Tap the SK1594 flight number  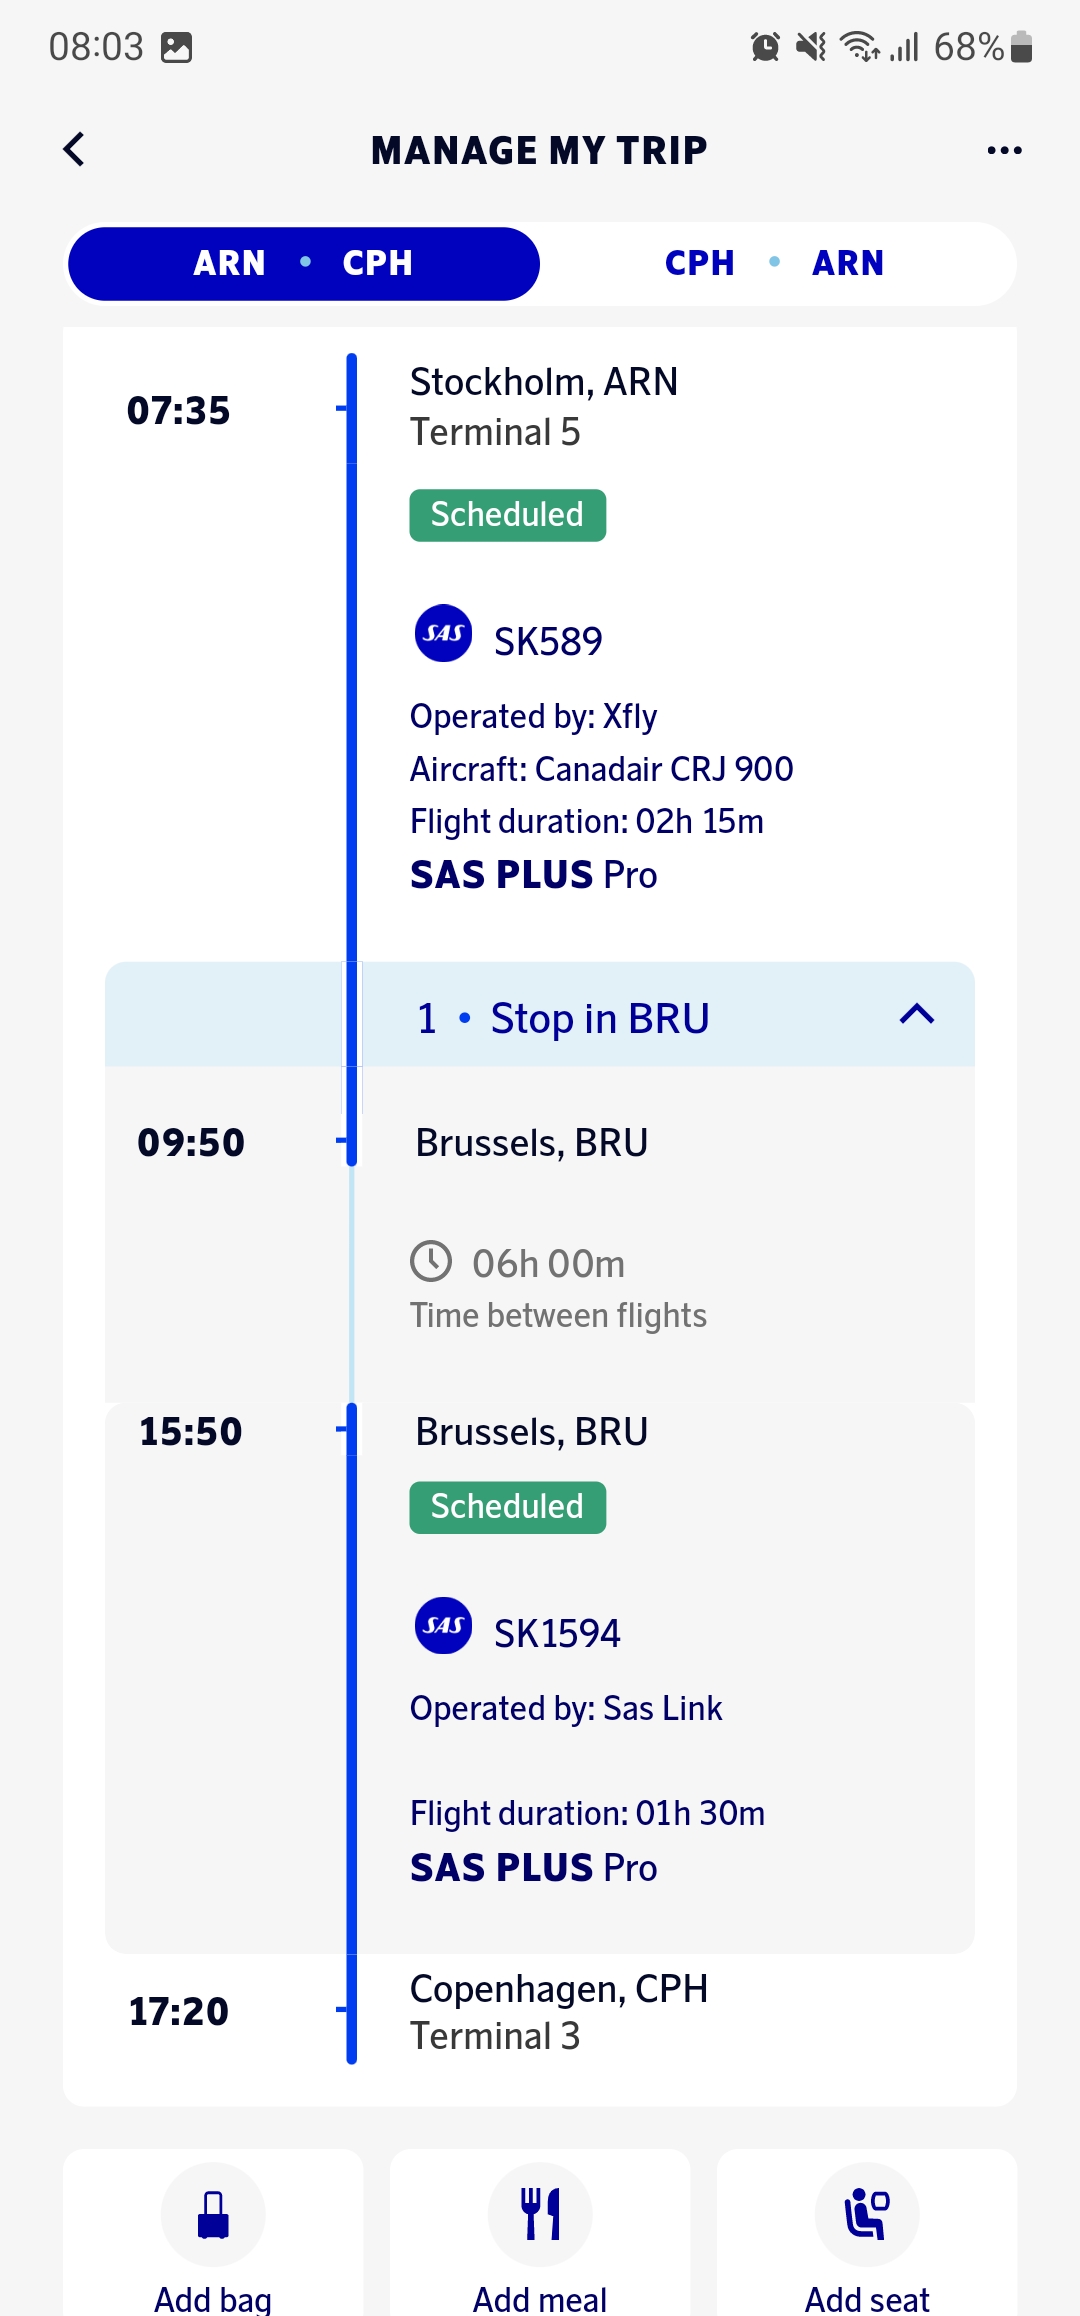click(x=557, y=1634)
